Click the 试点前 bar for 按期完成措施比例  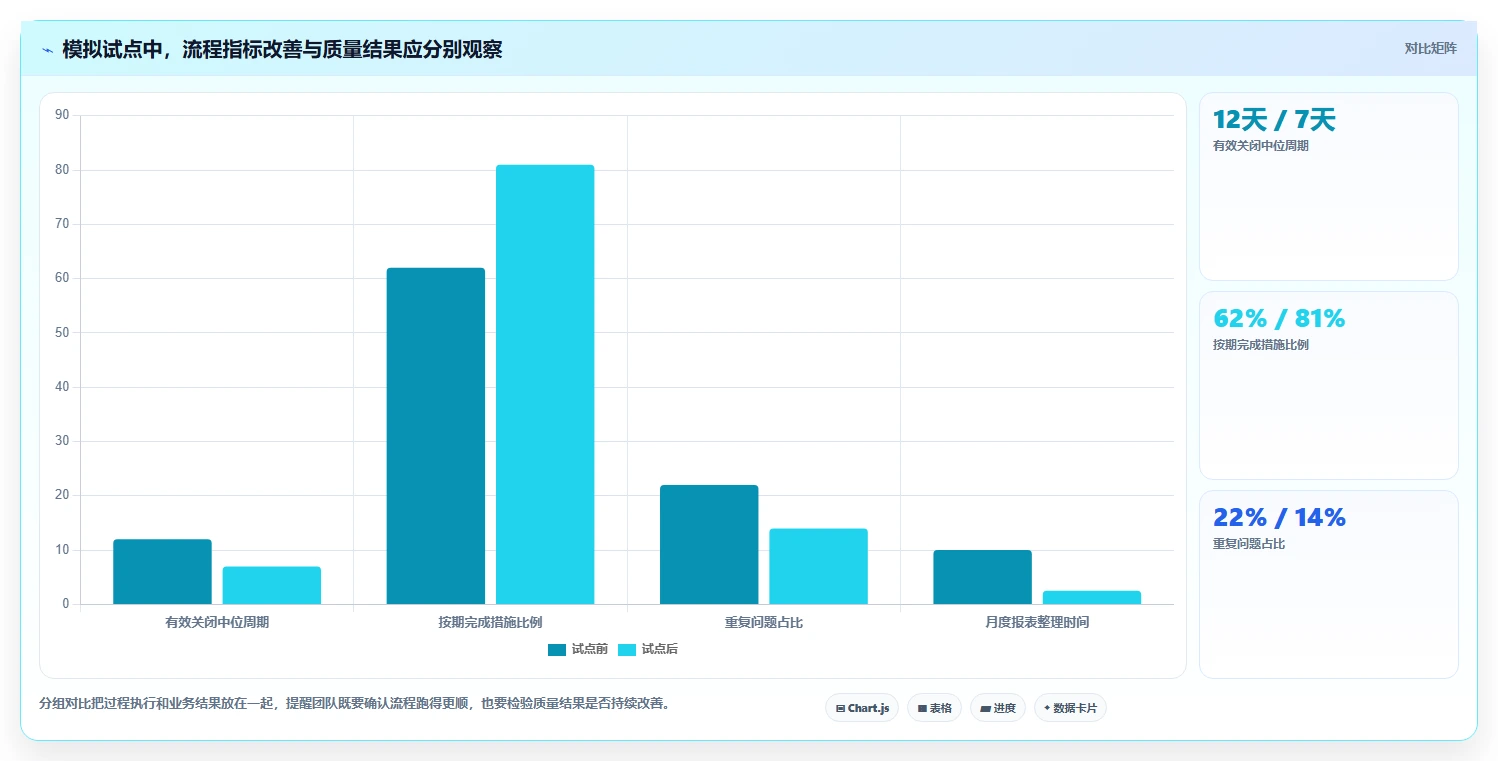[436, 436]
